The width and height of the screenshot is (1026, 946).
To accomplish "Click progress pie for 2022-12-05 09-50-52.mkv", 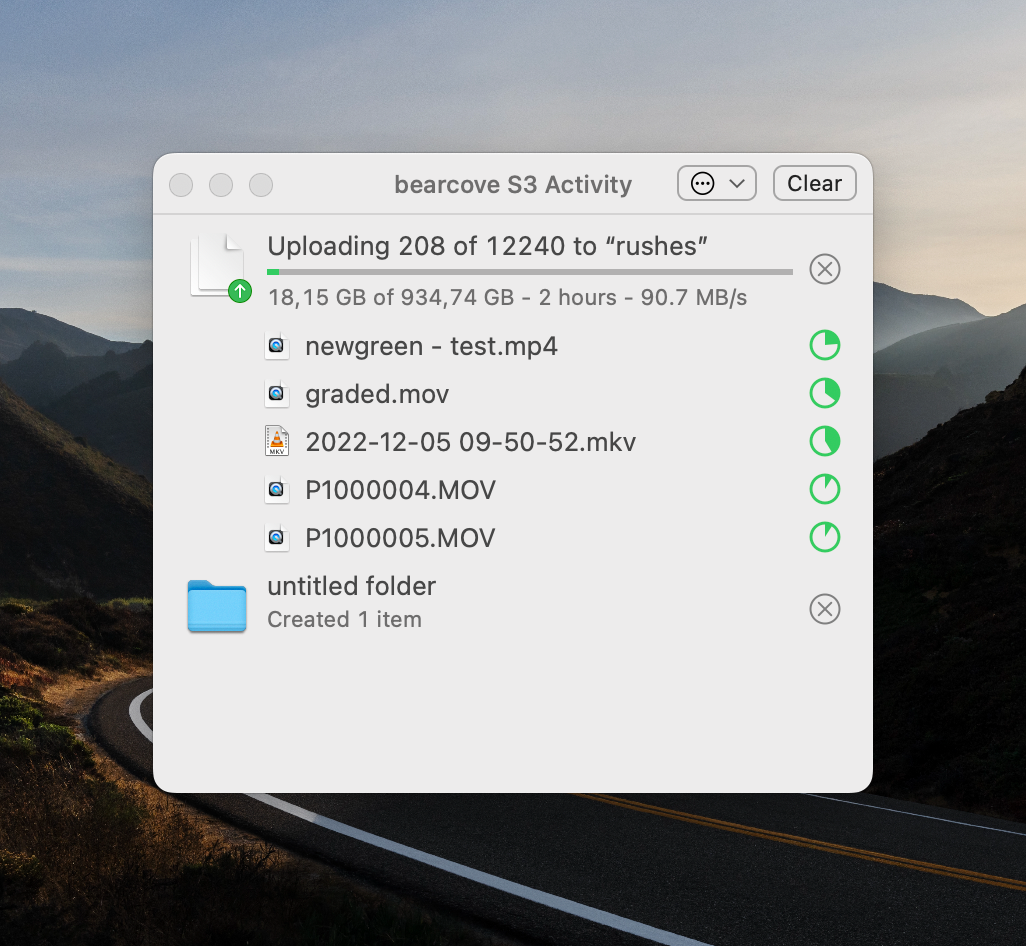I will [x=824, y=442].
